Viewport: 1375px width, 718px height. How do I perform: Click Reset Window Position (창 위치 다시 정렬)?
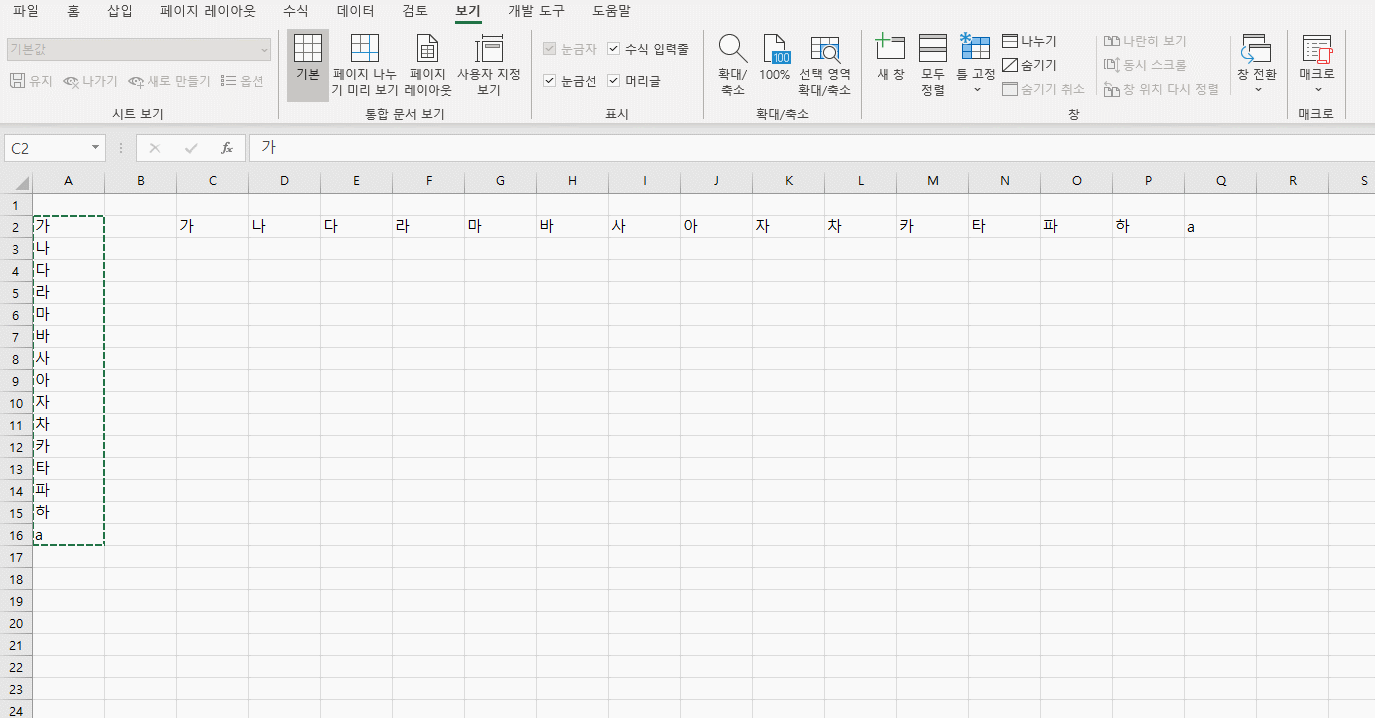(1161, 89)
